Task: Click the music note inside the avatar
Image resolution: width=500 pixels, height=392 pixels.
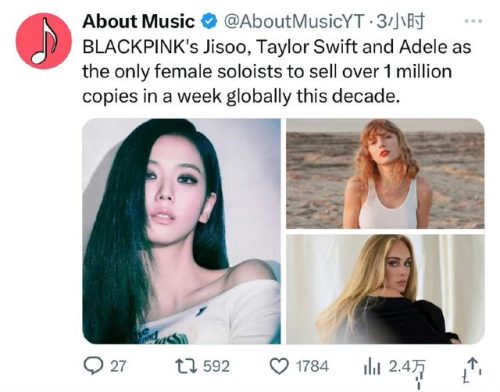Action: coord(43,41)
